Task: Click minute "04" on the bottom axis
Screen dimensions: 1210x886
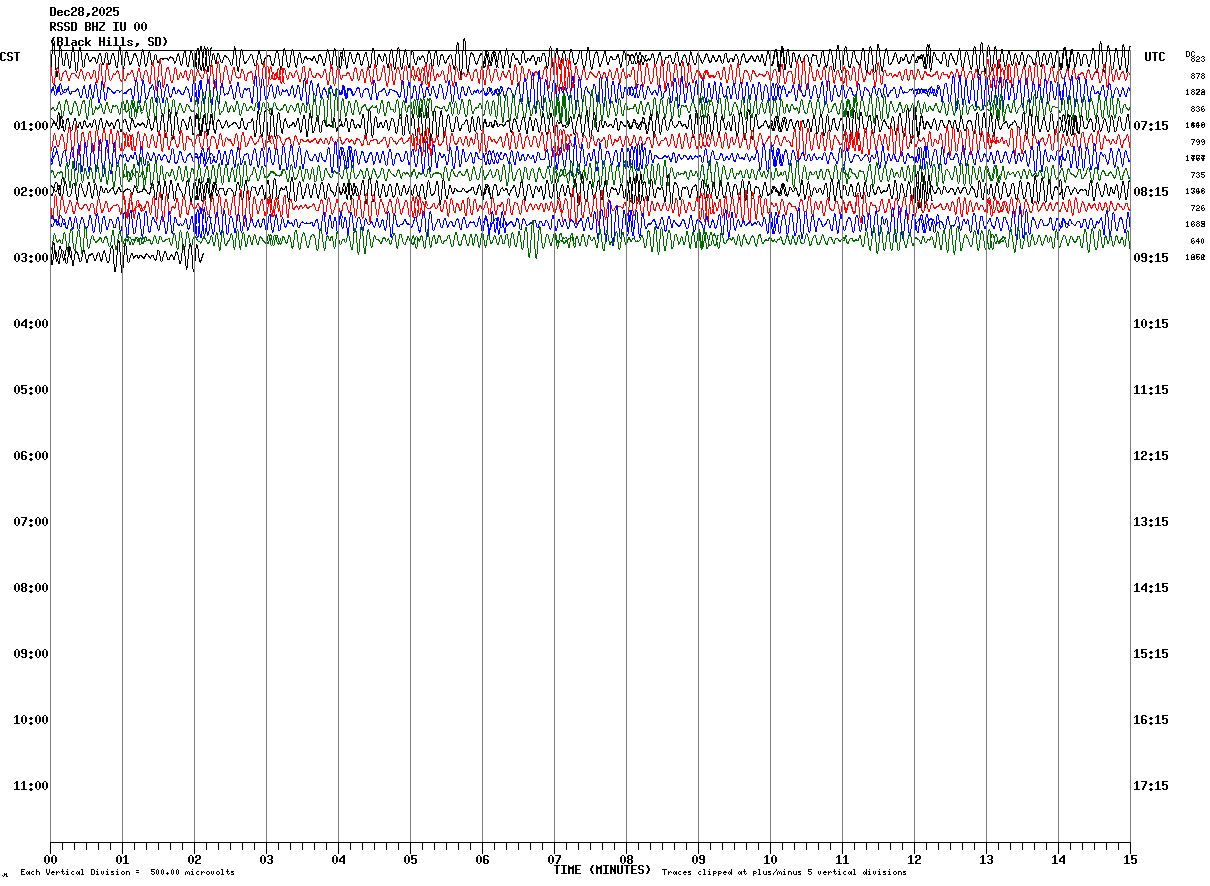Action: click(x=338, y=859)
